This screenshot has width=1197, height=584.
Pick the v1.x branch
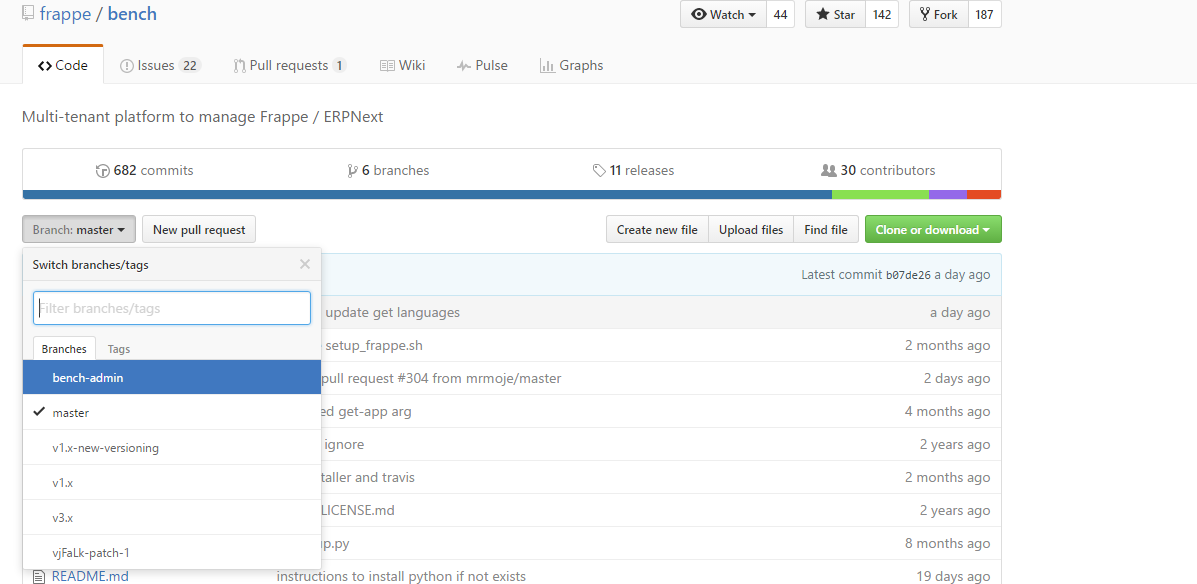coord(172,482)
